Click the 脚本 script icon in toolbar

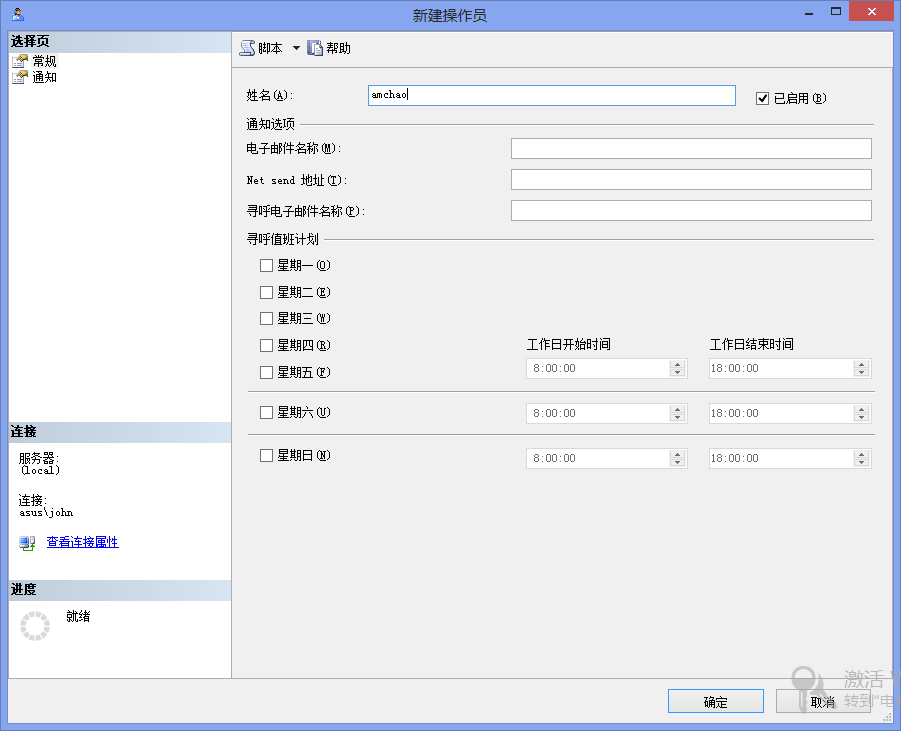tap(247, 48)
